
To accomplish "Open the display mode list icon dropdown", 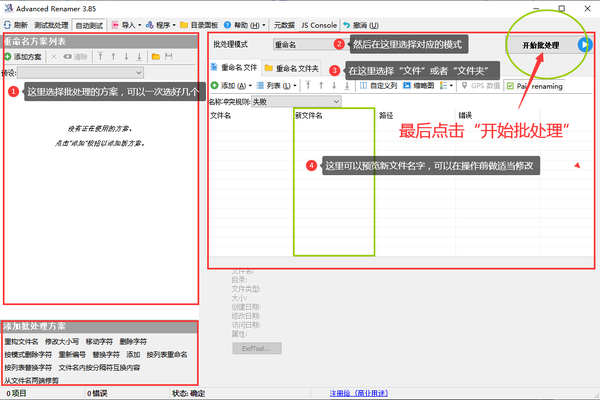I will (x=447, y=85).
